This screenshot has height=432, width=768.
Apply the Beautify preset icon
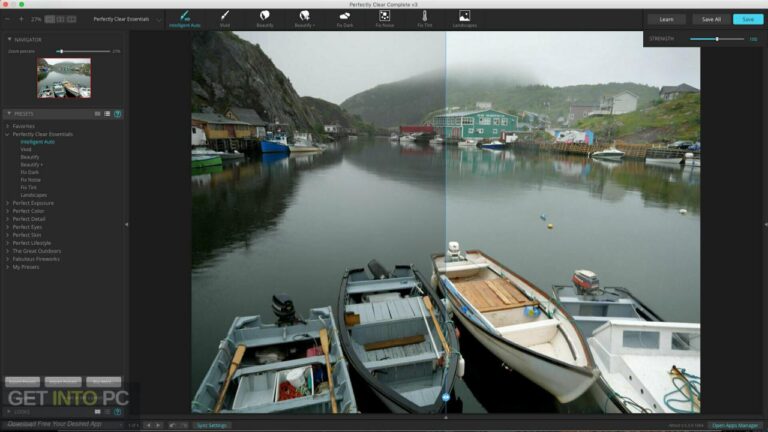(x=264, y=19)
